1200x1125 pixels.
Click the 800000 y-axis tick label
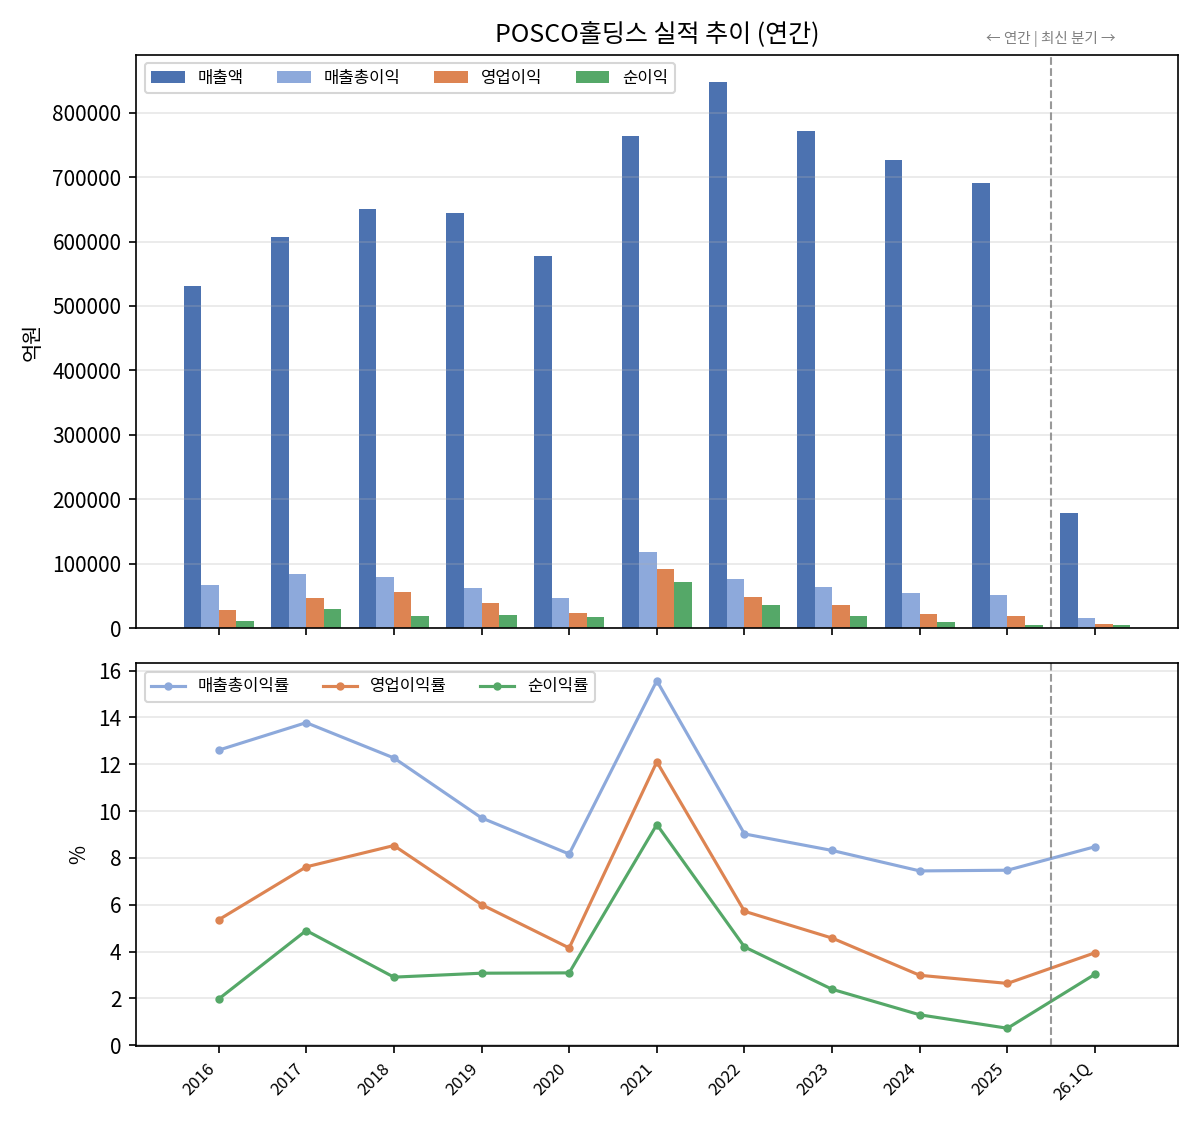(87, 114)
